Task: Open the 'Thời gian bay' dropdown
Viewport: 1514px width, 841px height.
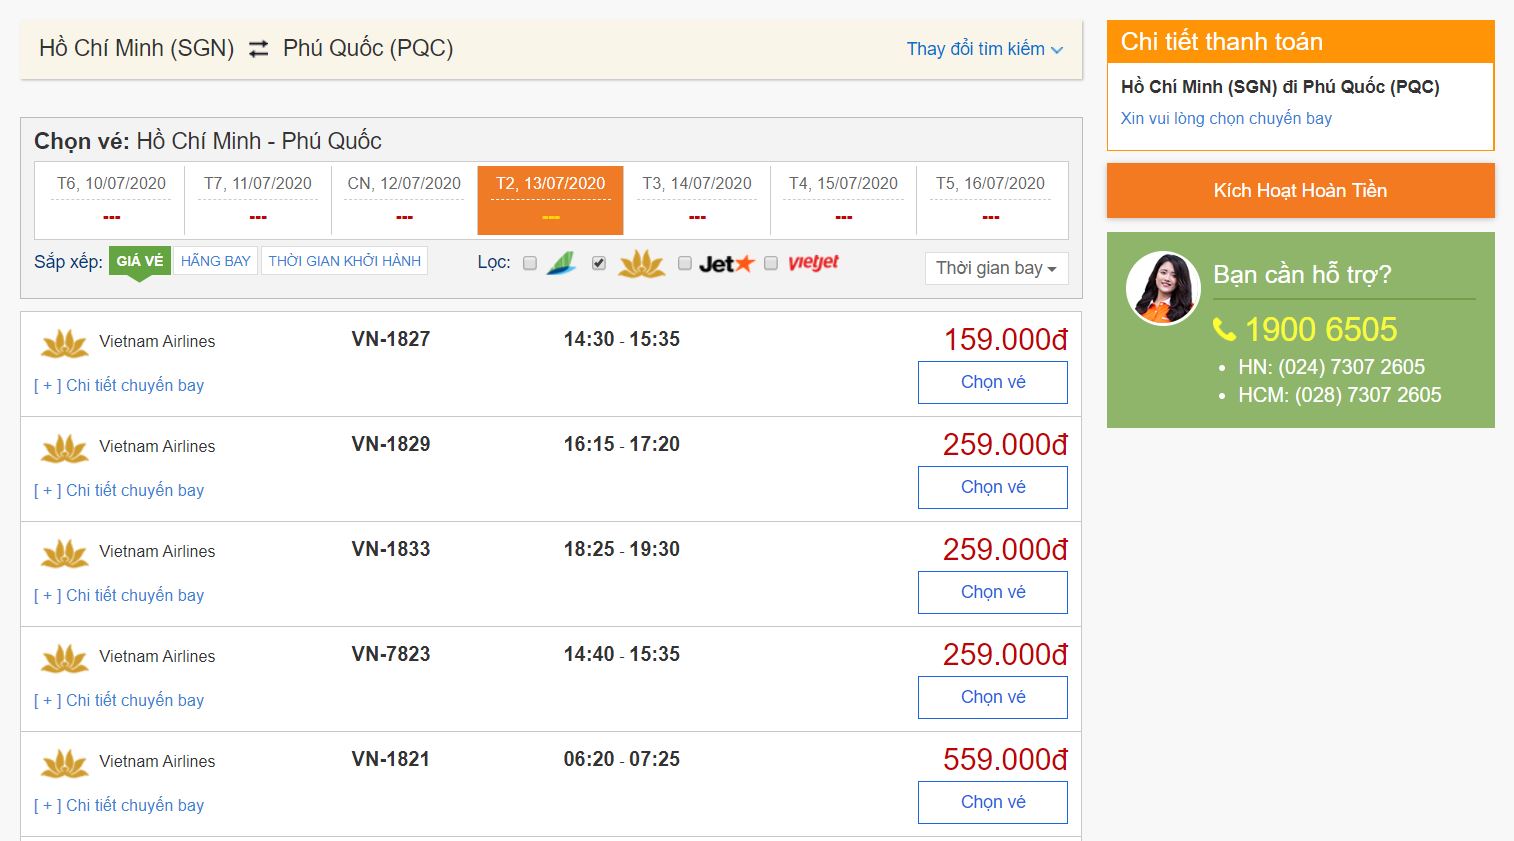Action: point(996,268)
